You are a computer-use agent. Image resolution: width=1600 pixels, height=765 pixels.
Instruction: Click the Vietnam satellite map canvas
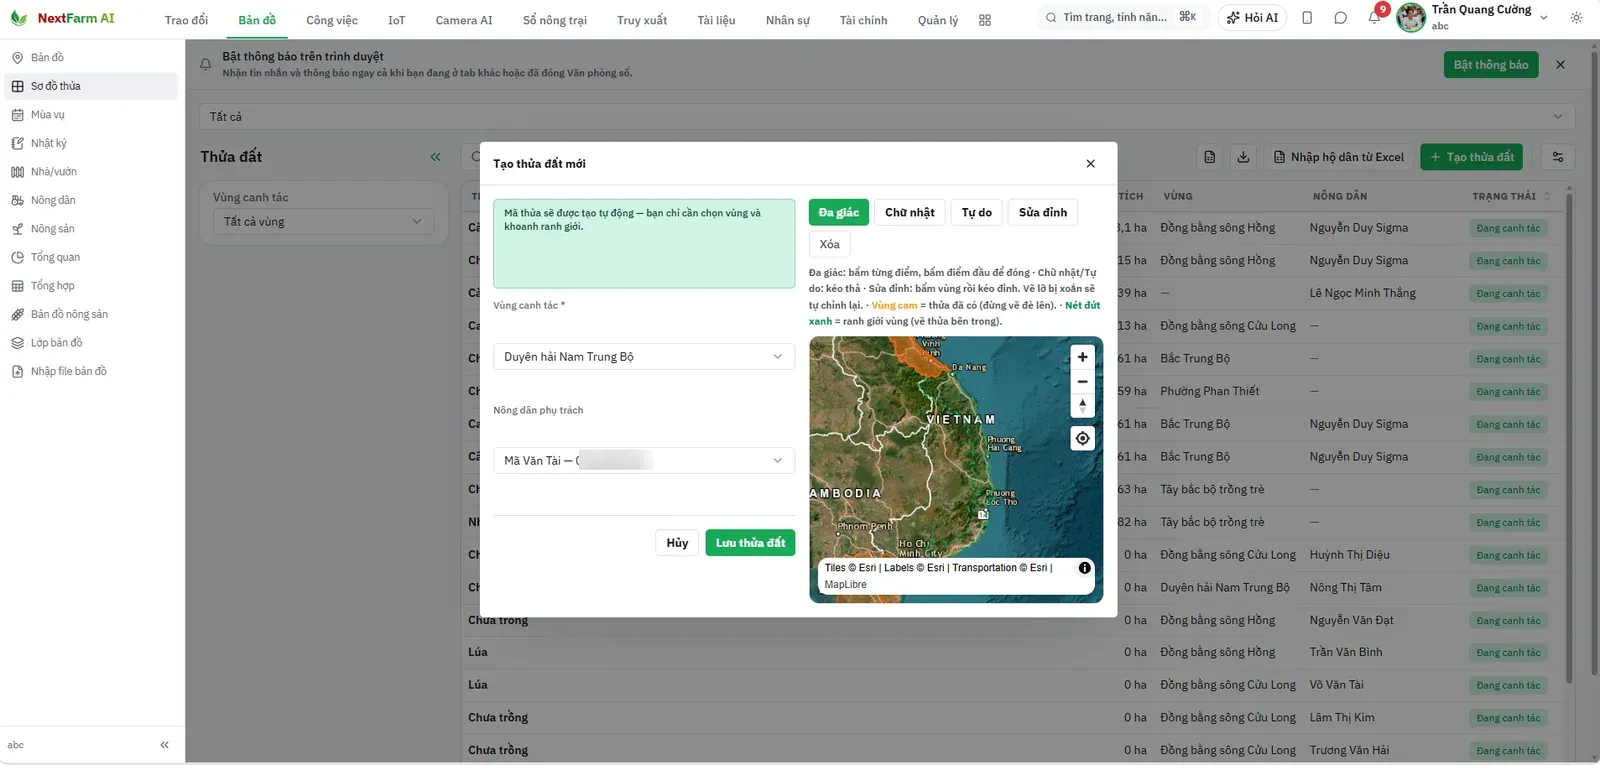(x=956, y=470)
